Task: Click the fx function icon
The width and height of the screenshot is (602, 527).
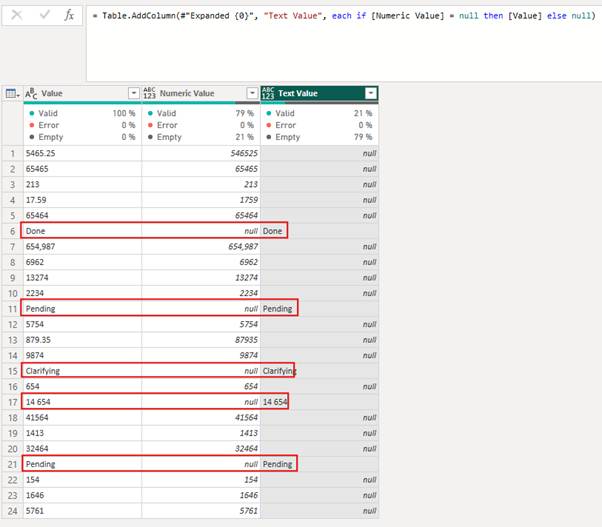Action: (x=69, y=16)
